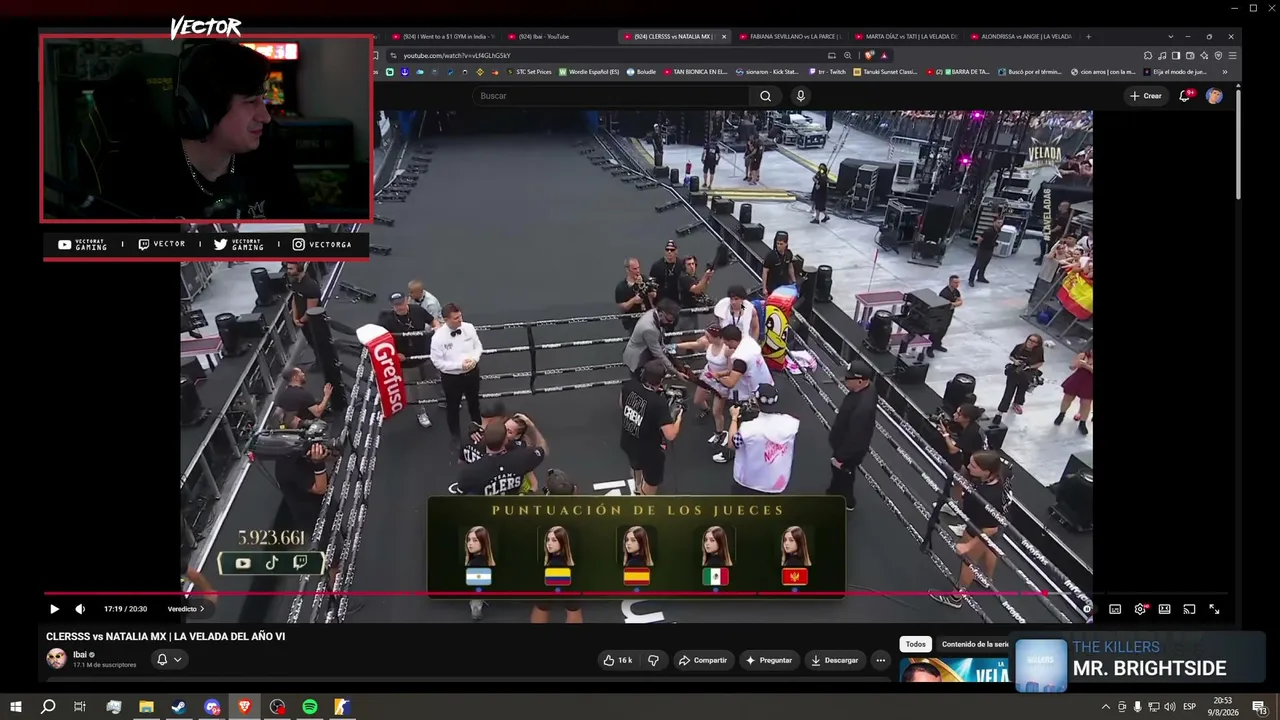The width and height of the screenshot is (1280, 720).
Task: Switch to the '$1 GYM in India' tab
Action: coord(442,37)
